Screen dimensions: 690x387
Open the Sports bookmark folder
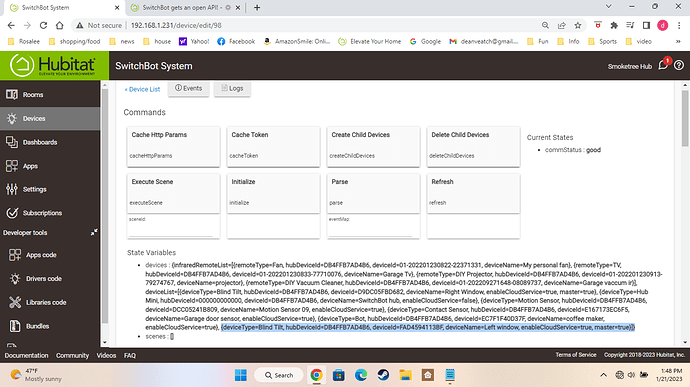point(602,41)
